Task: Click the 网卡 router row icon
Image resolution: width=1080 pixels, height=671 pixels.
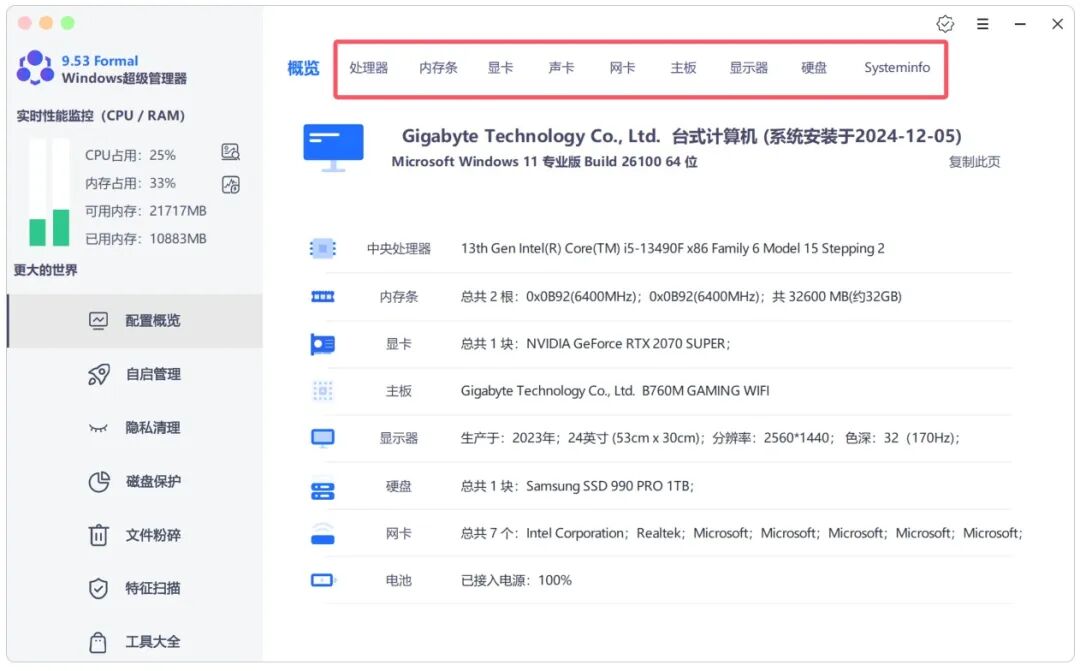Action: (322, 534)
